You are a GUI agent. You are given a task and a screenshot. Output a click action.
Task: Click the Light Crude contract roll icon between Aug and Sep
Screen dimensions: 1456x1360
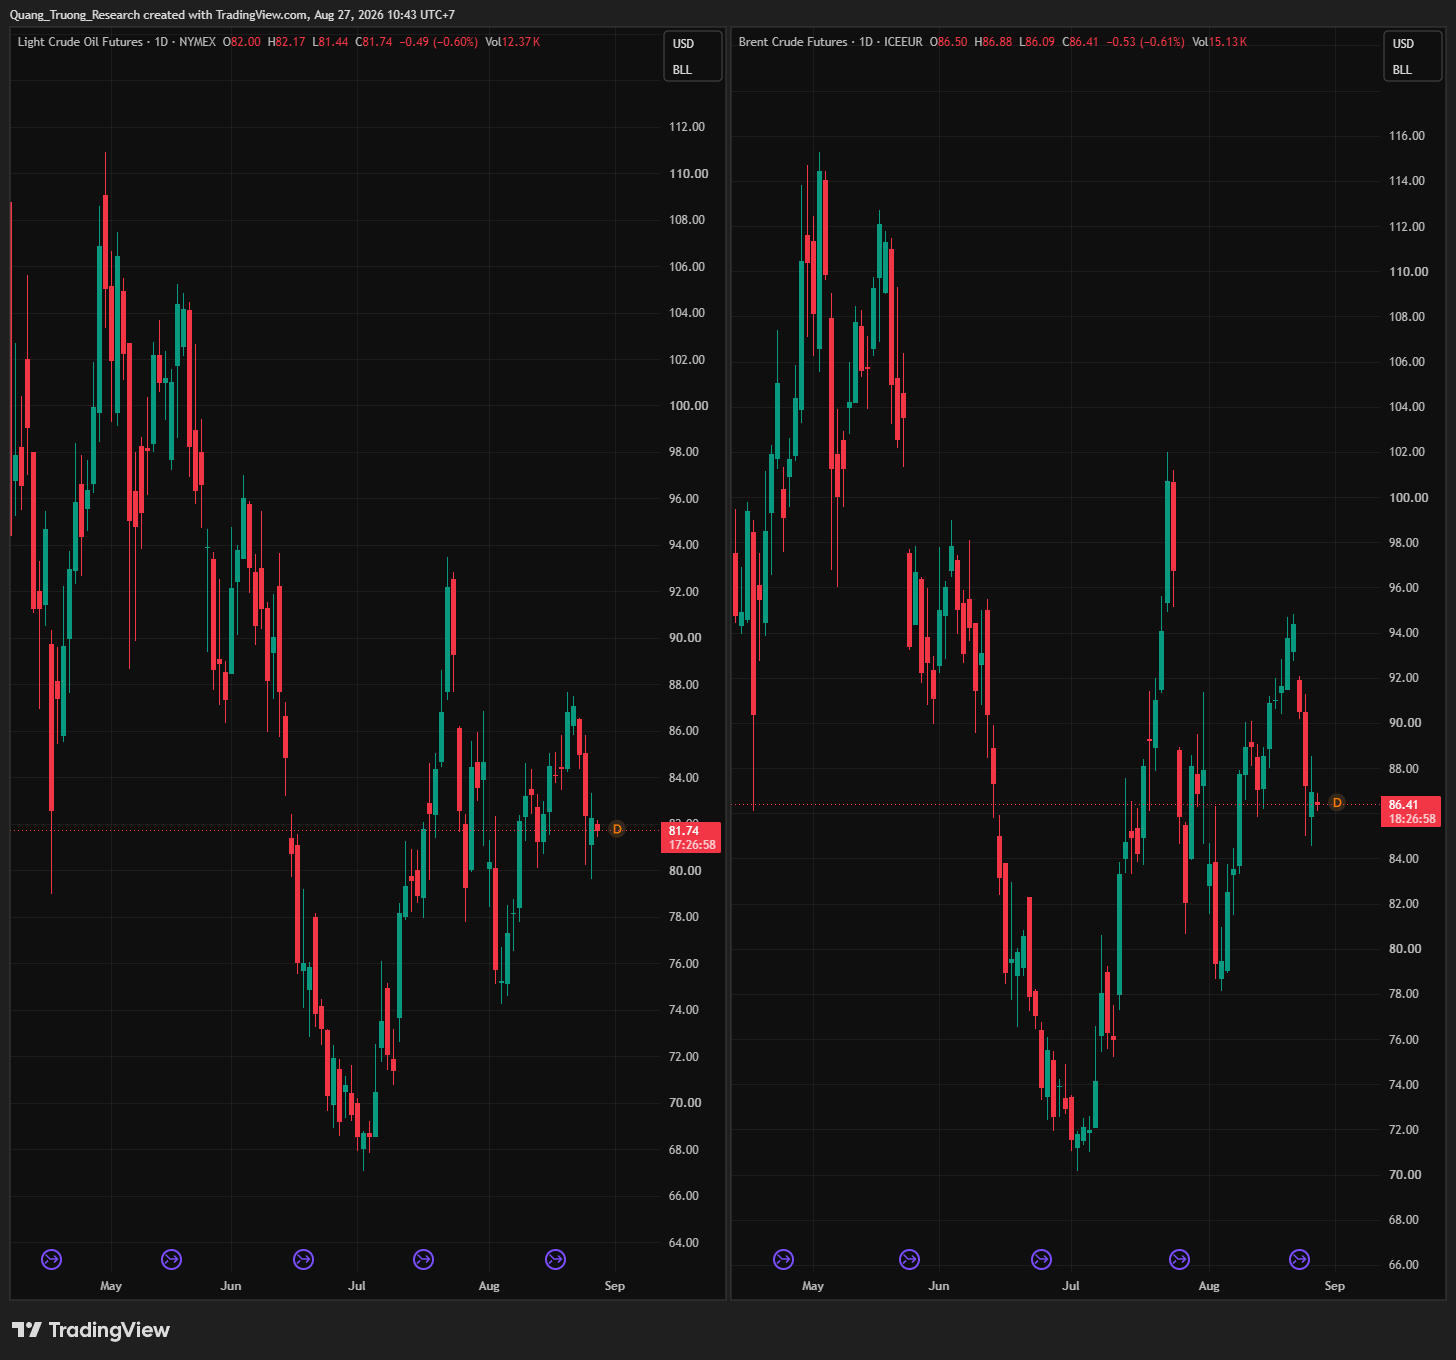pyautogui.click(x=555, y=1259)
